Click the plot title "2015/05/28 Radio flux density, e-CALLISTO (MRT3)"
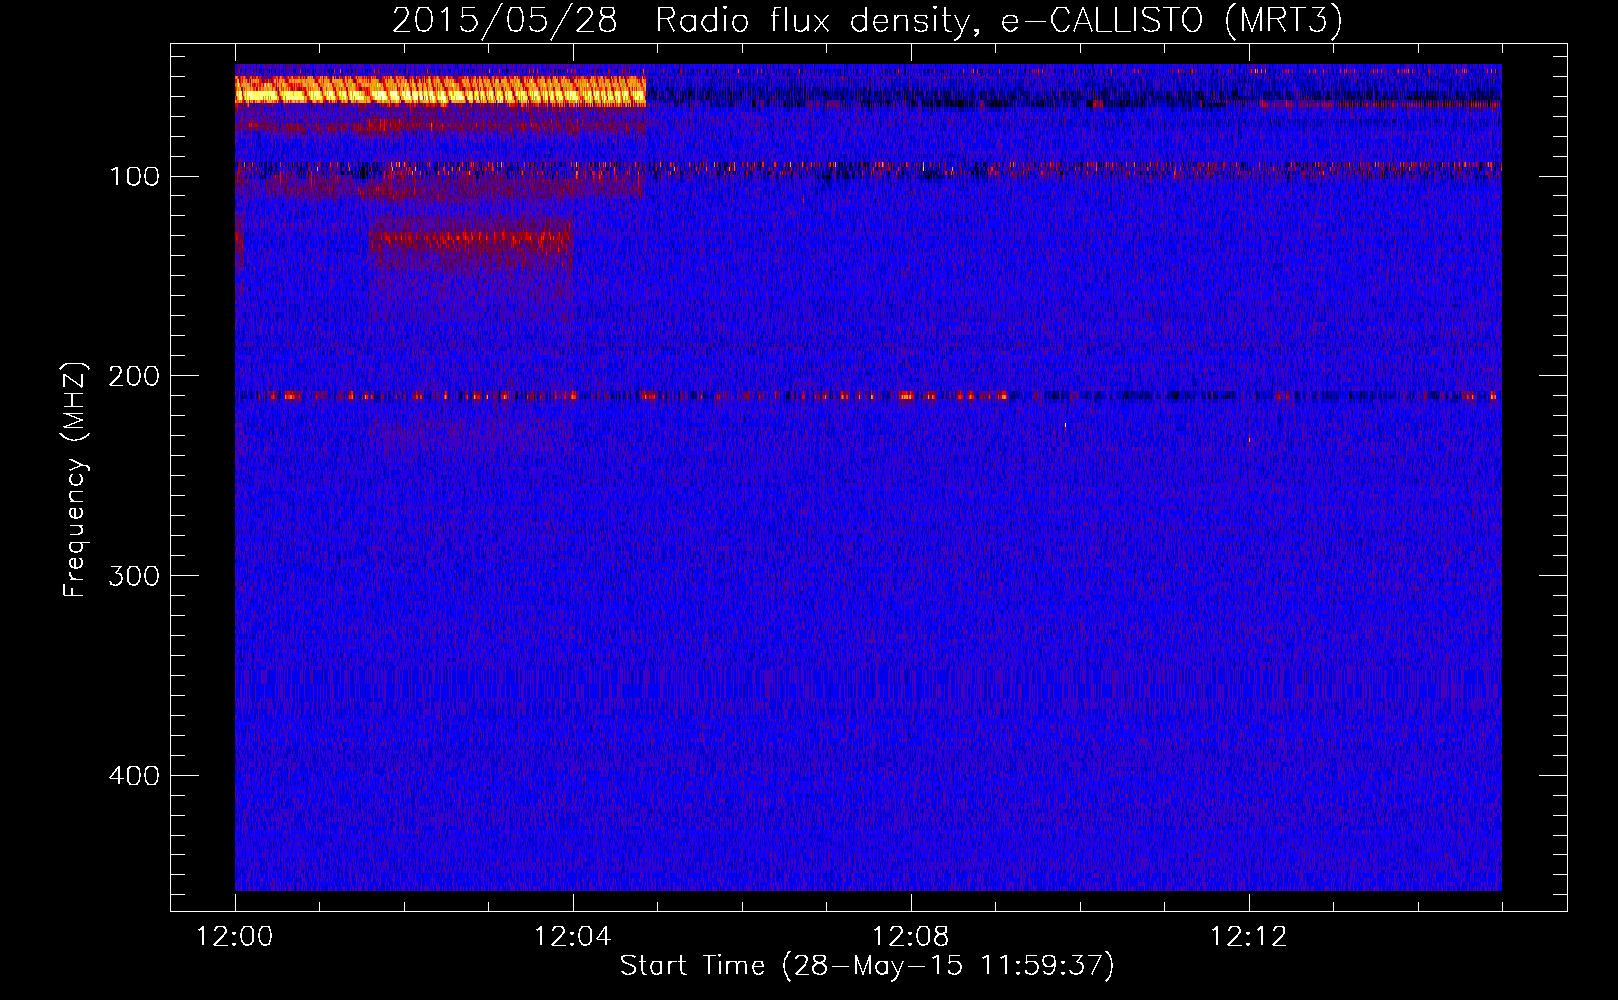Viewport: 1618px width, 1000px height. [x=866, y=20]
